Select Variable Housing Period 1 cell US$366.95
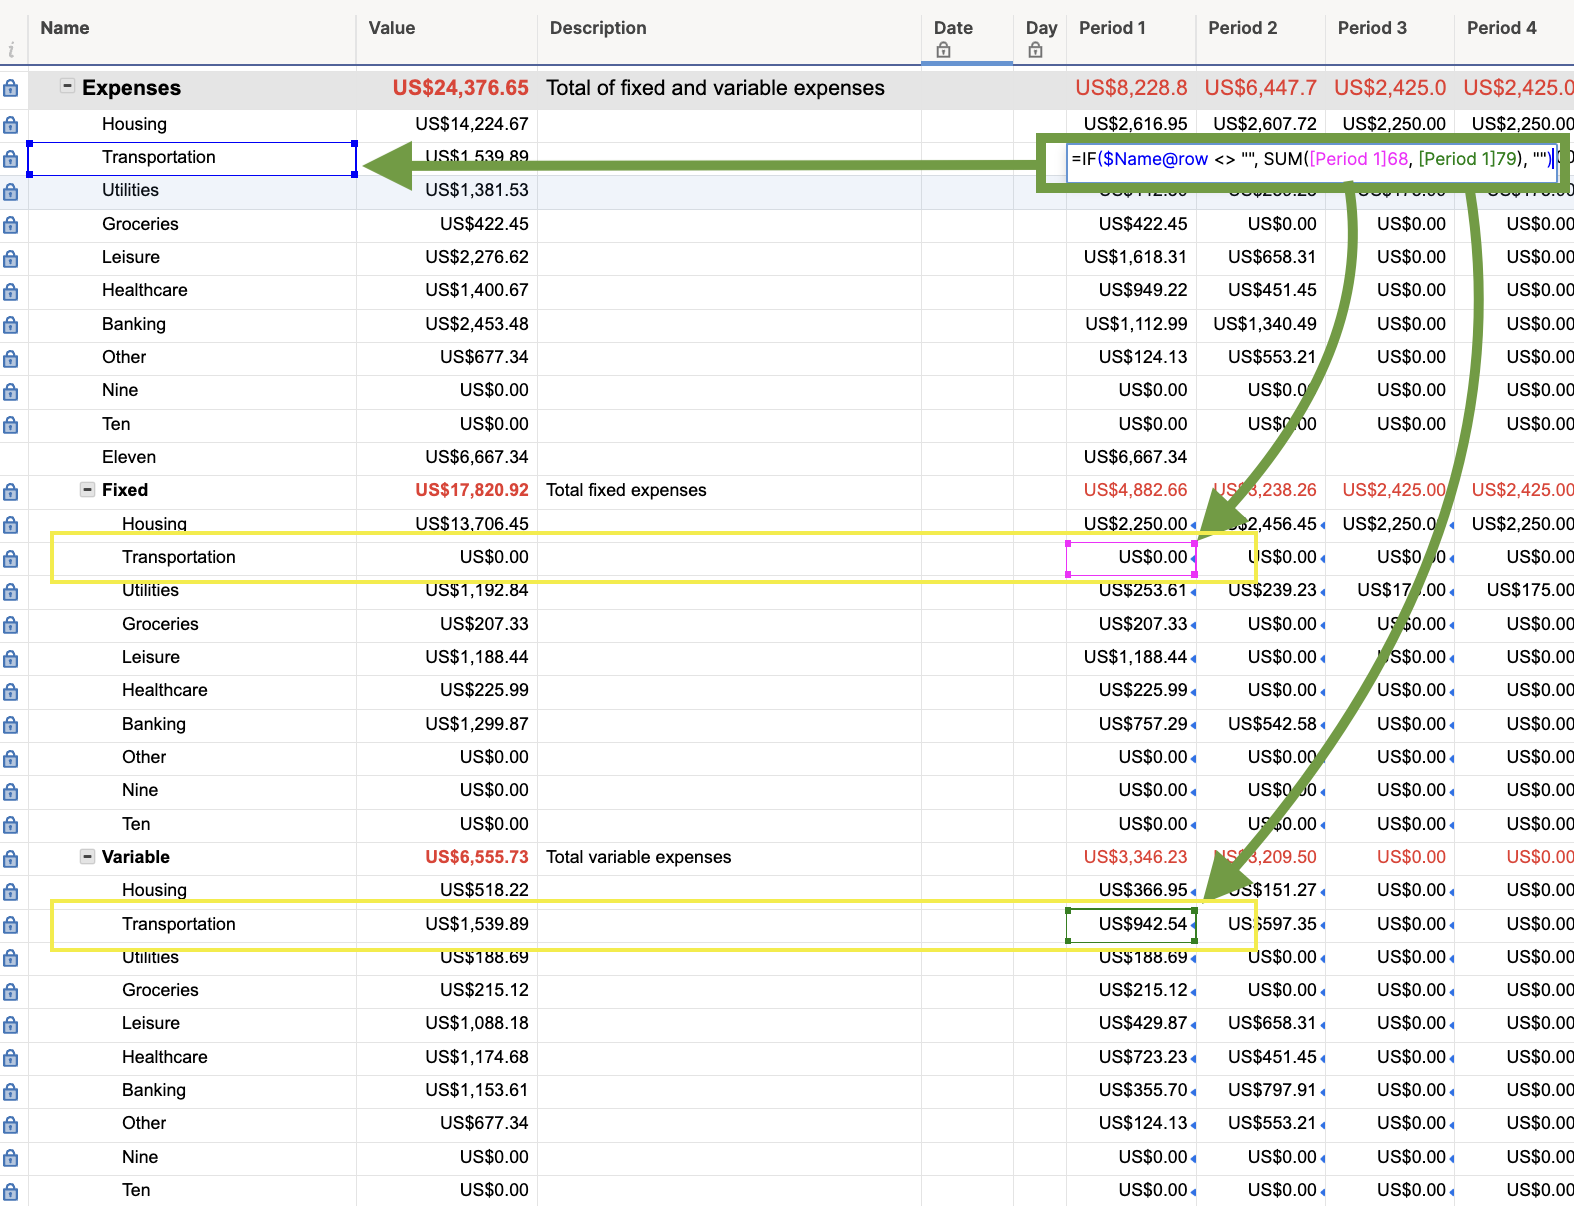The height and width of the screenshot is (1206, 1574). [x=1131, y=890]
